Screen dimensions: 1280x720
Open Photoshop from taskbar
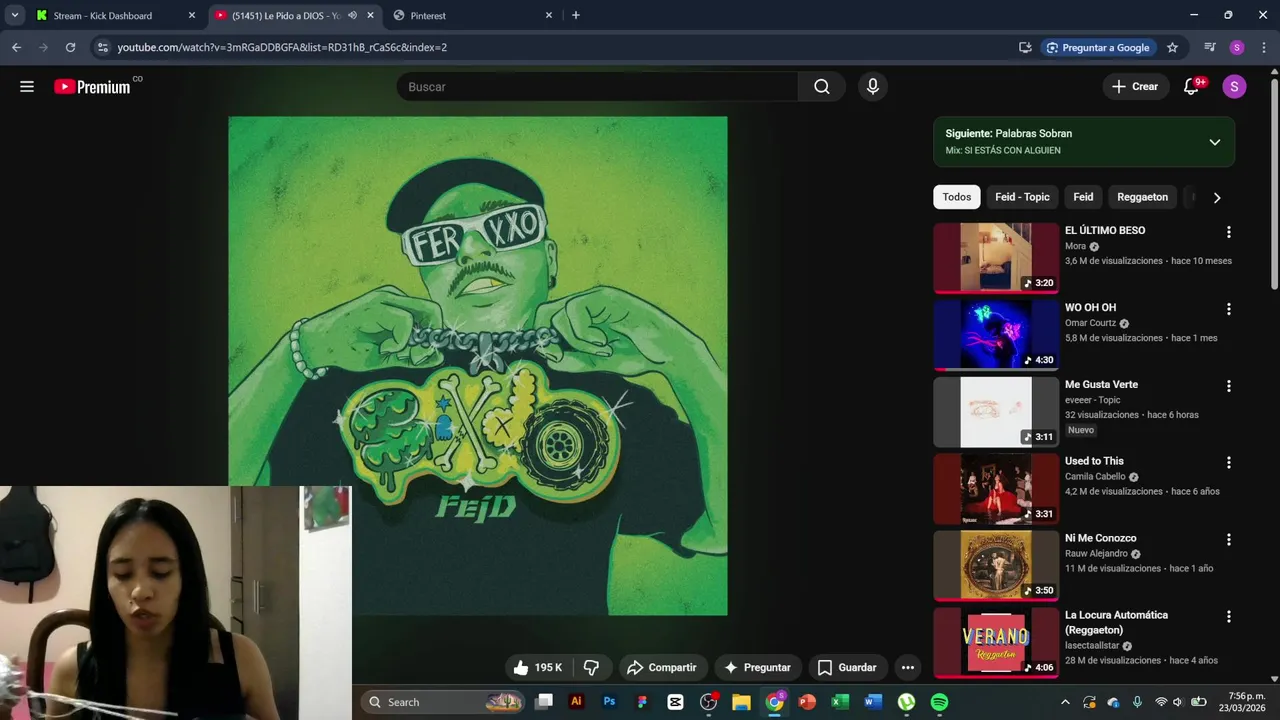click(x=609, y=702)
